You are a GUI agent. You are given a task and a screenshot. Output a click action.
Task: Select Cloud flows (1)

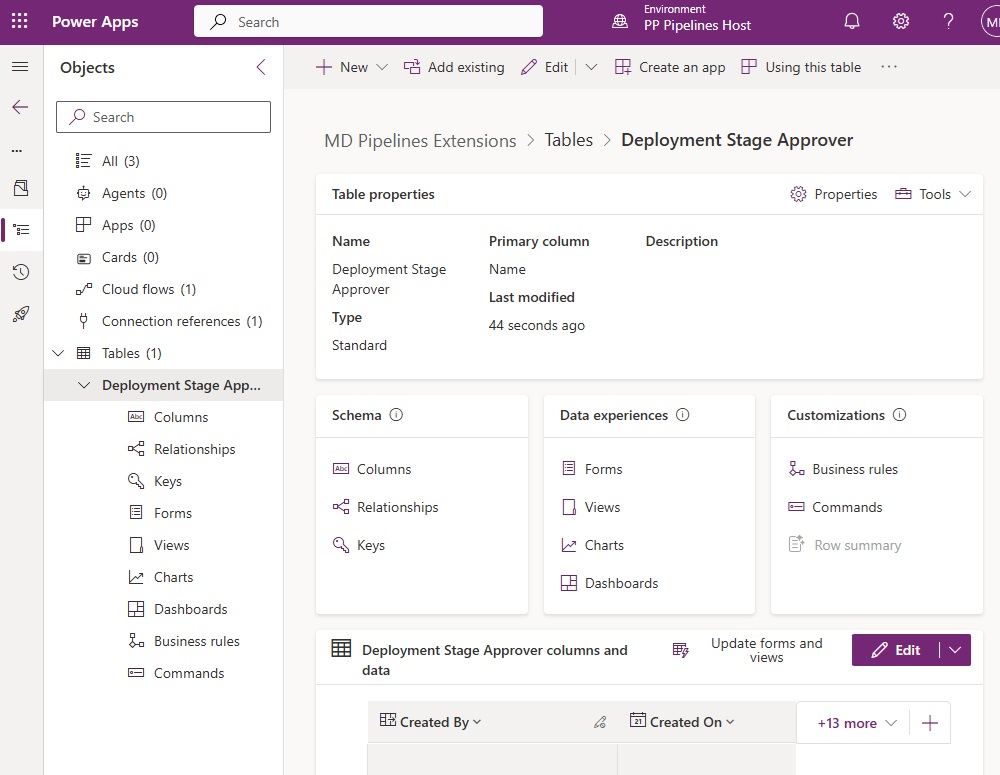coord(149,289)
